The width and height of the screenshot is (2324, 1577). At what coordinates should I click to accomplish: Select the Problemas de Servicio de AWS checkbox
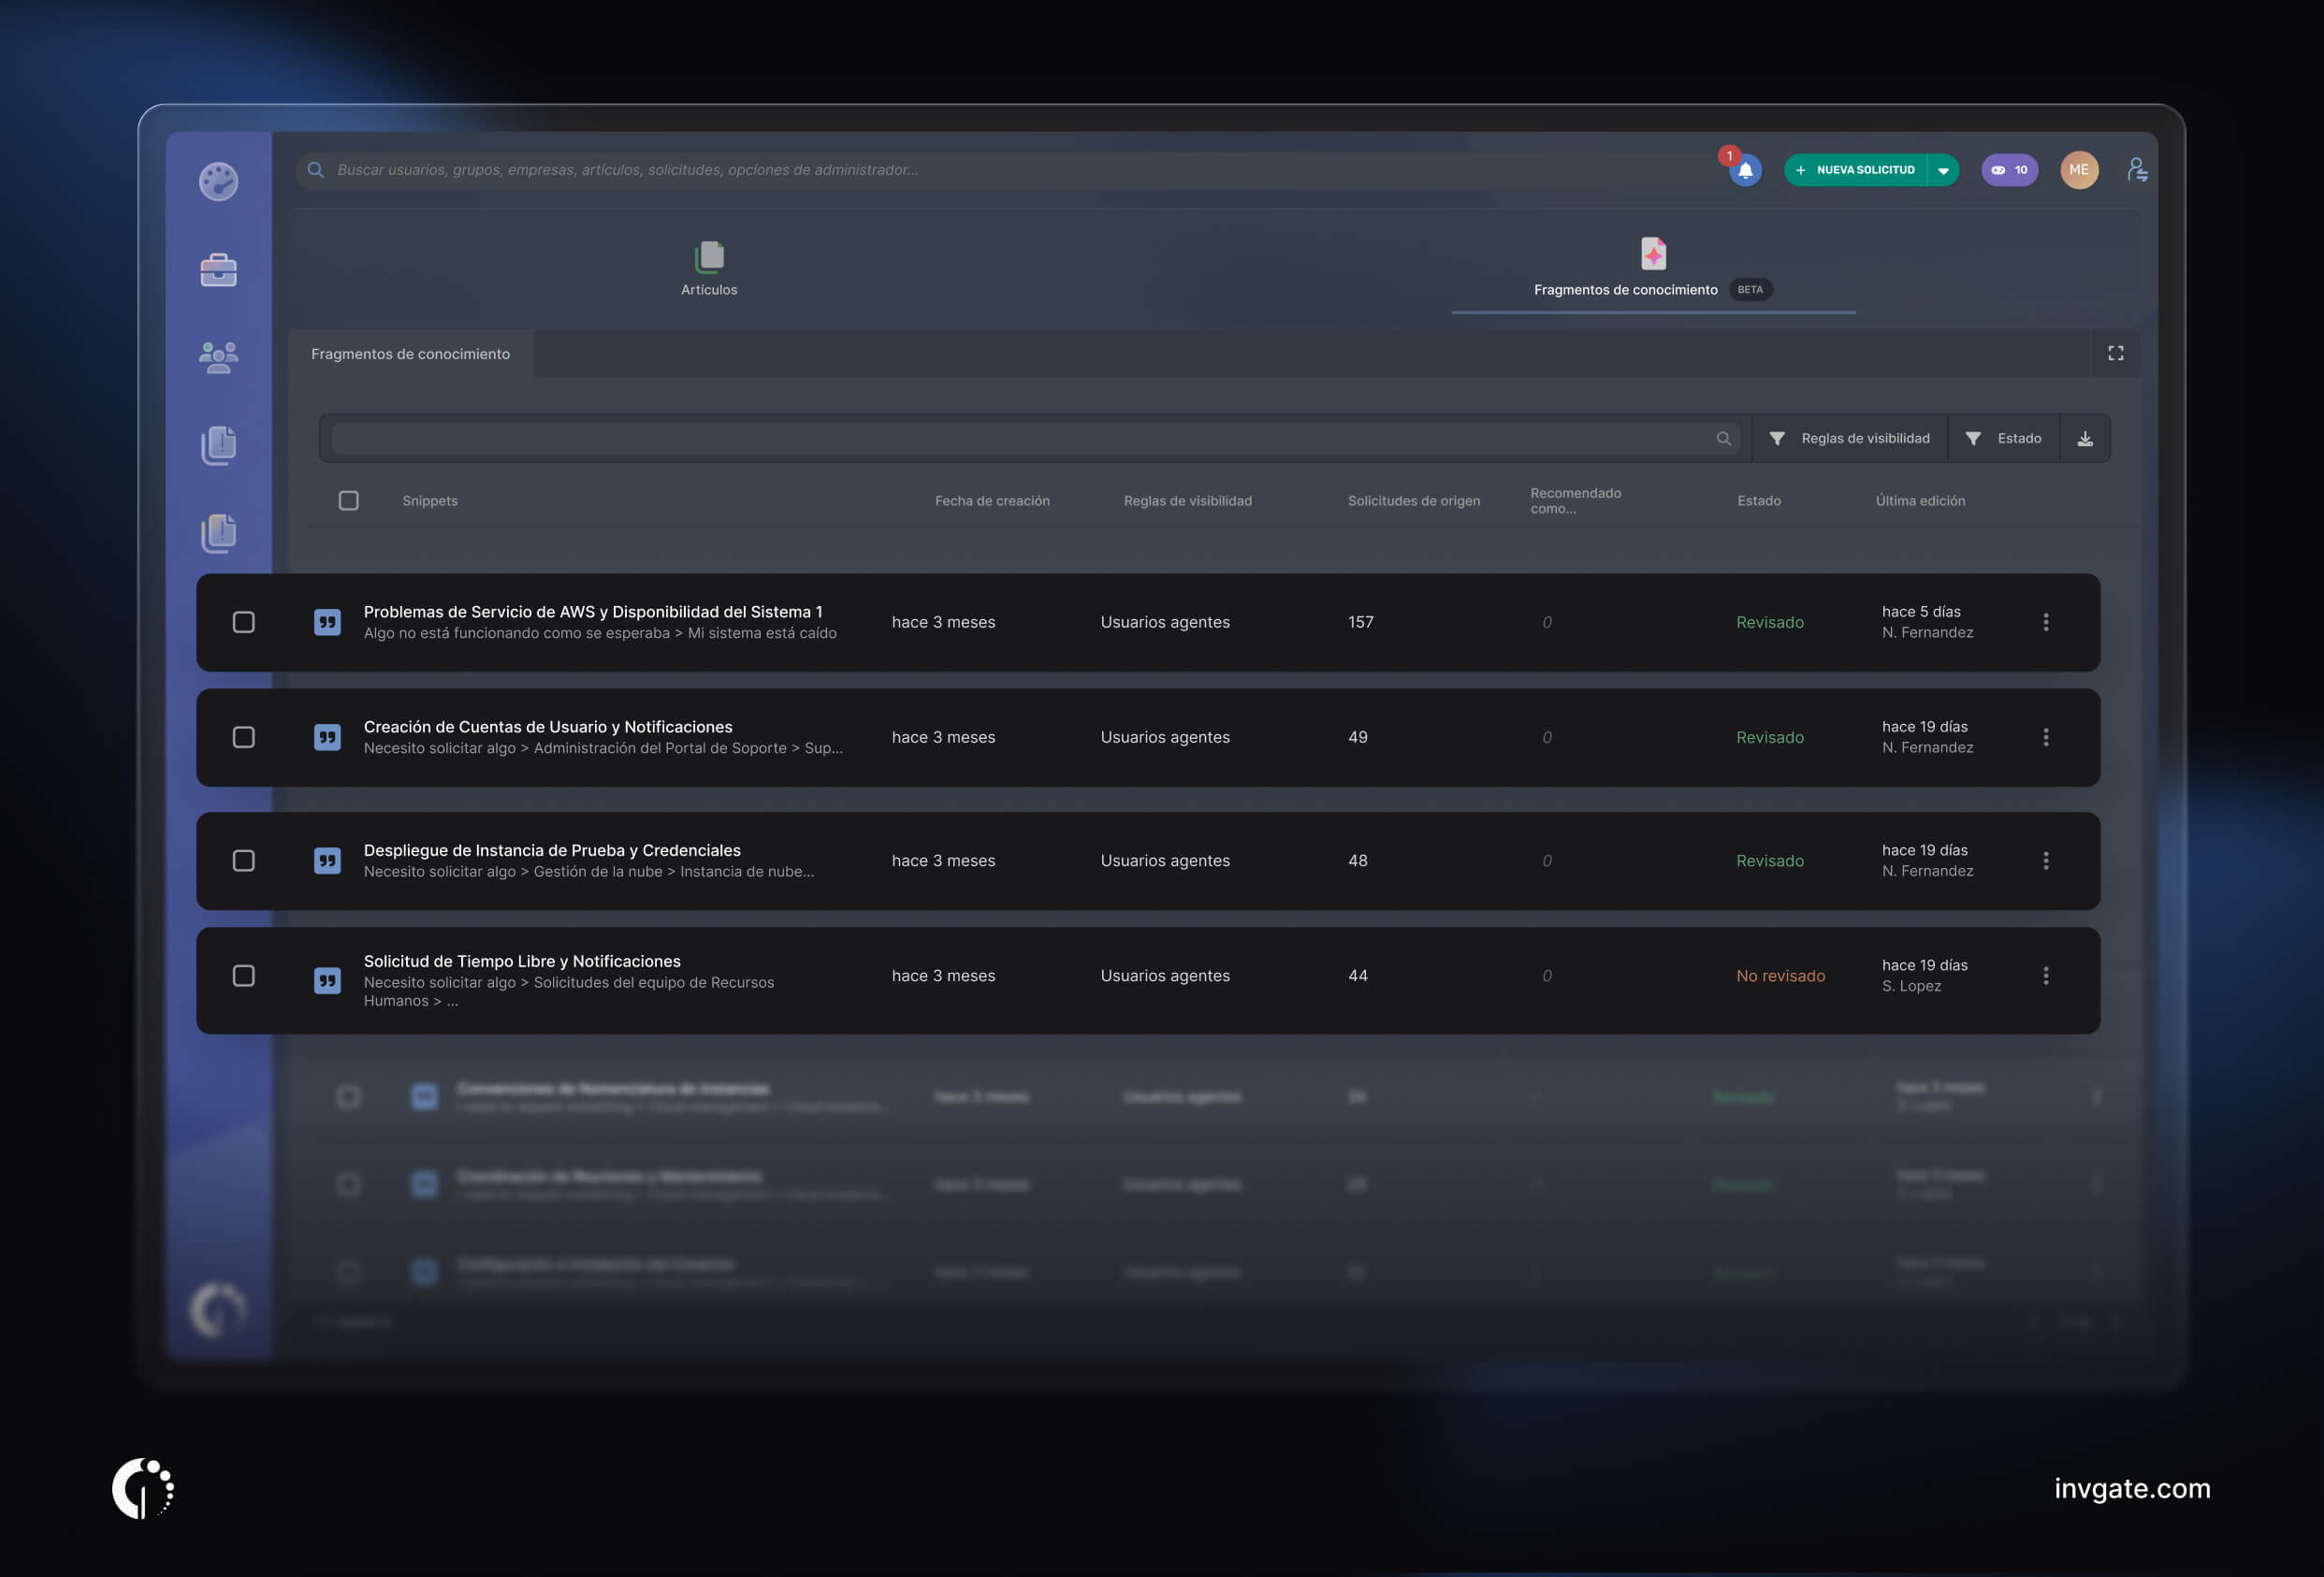pos(243,622)
